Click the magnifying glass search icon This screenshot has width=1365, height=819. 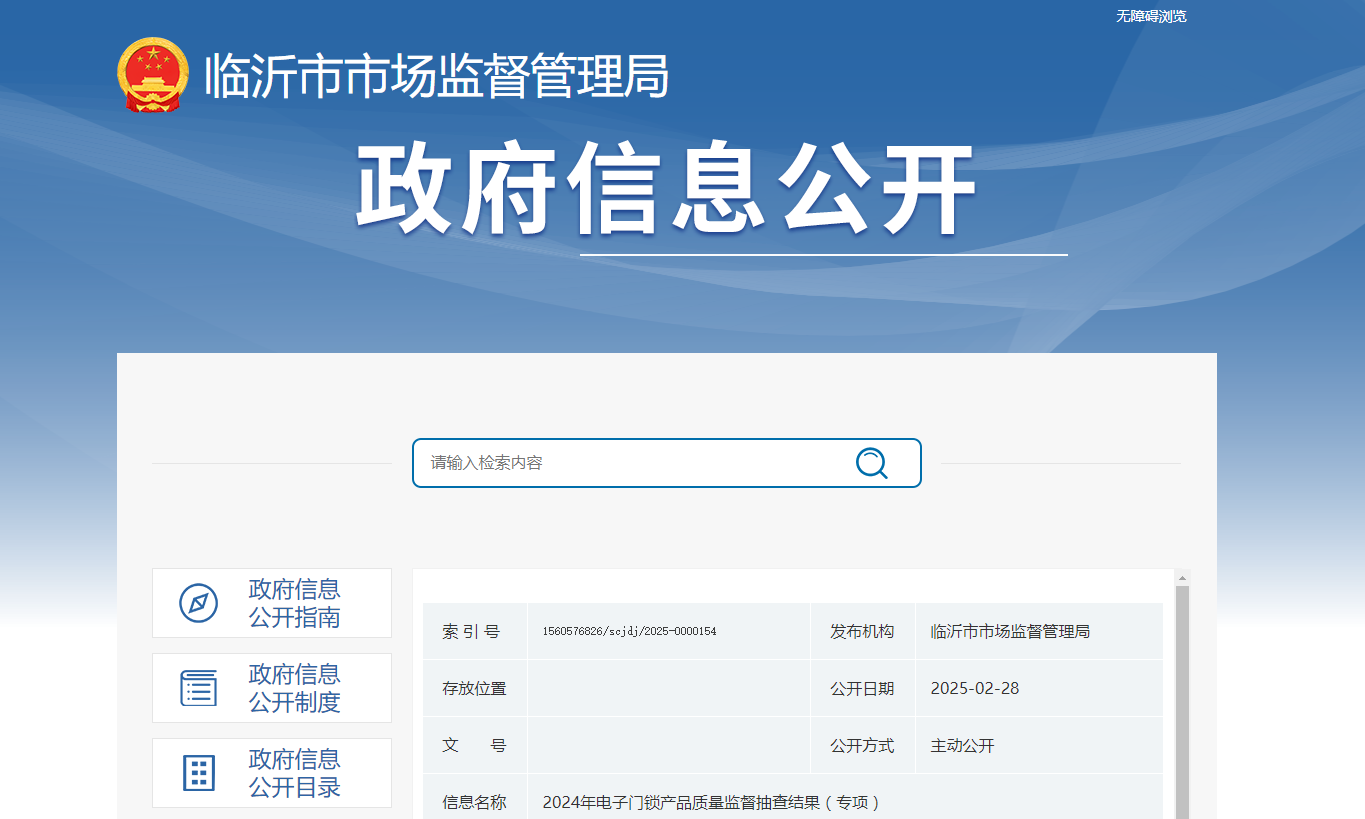click(x=871, y=463)
